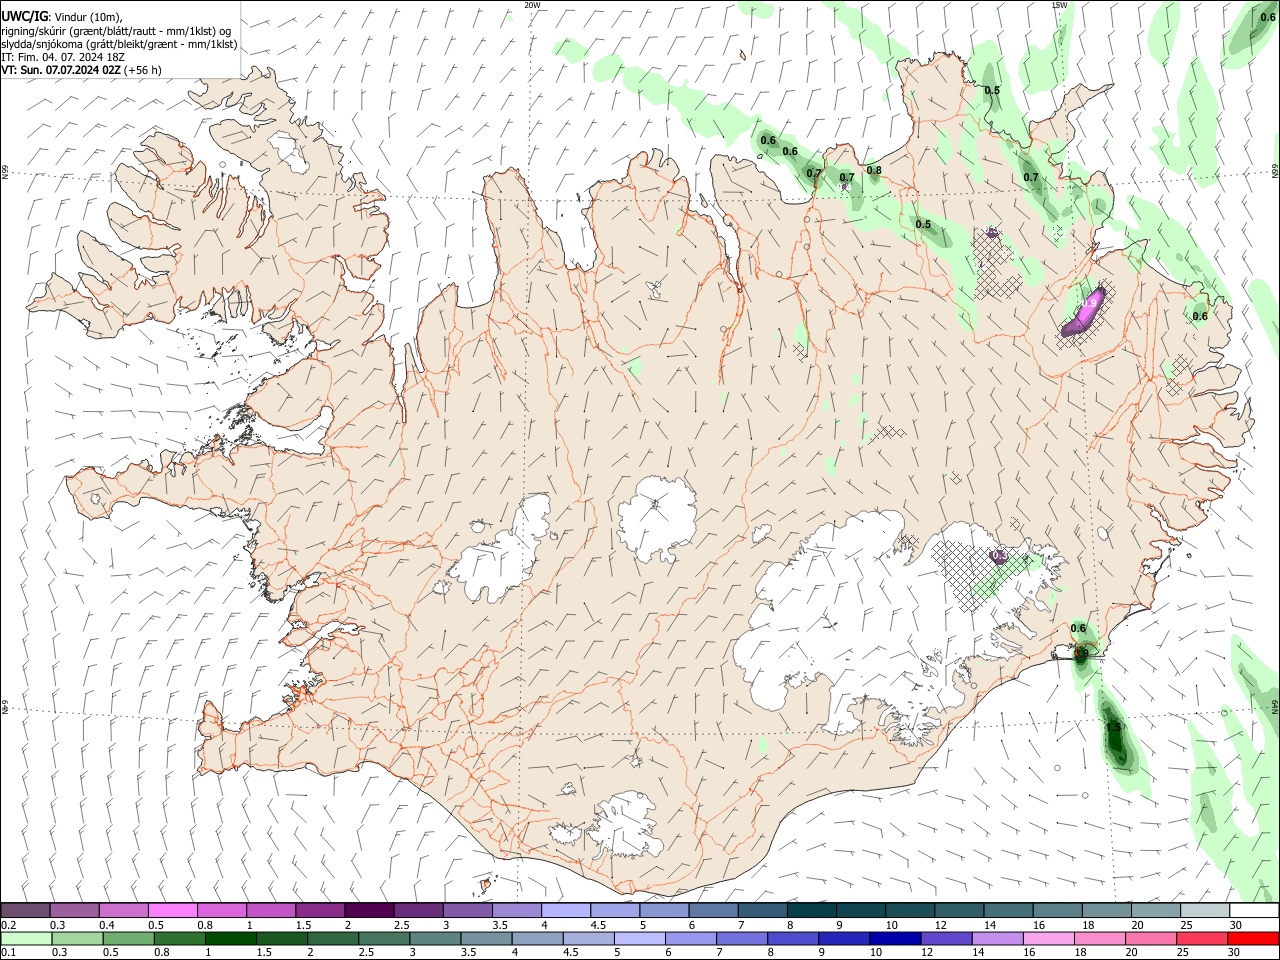Image resolution: width=1280 pixels, height=960 pixels.
Task: Click snow scale swatch between 2 and 2.5
Action: [368, 911]
